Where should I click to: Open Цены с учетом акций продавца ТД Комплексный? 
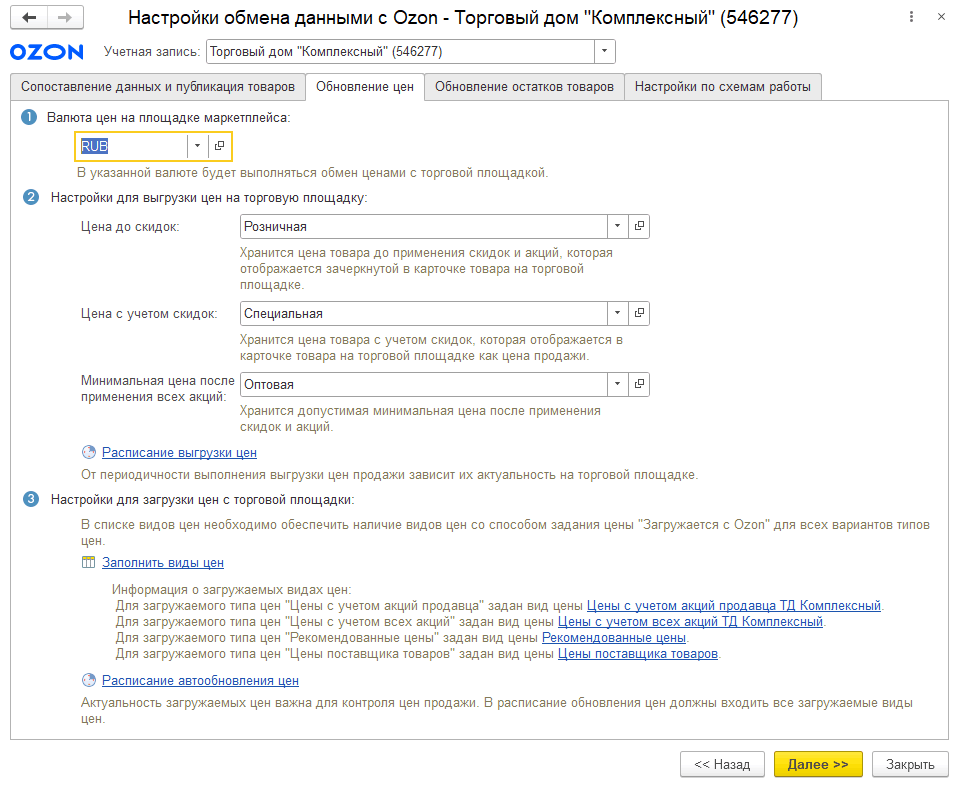click(x=734, y=606)
